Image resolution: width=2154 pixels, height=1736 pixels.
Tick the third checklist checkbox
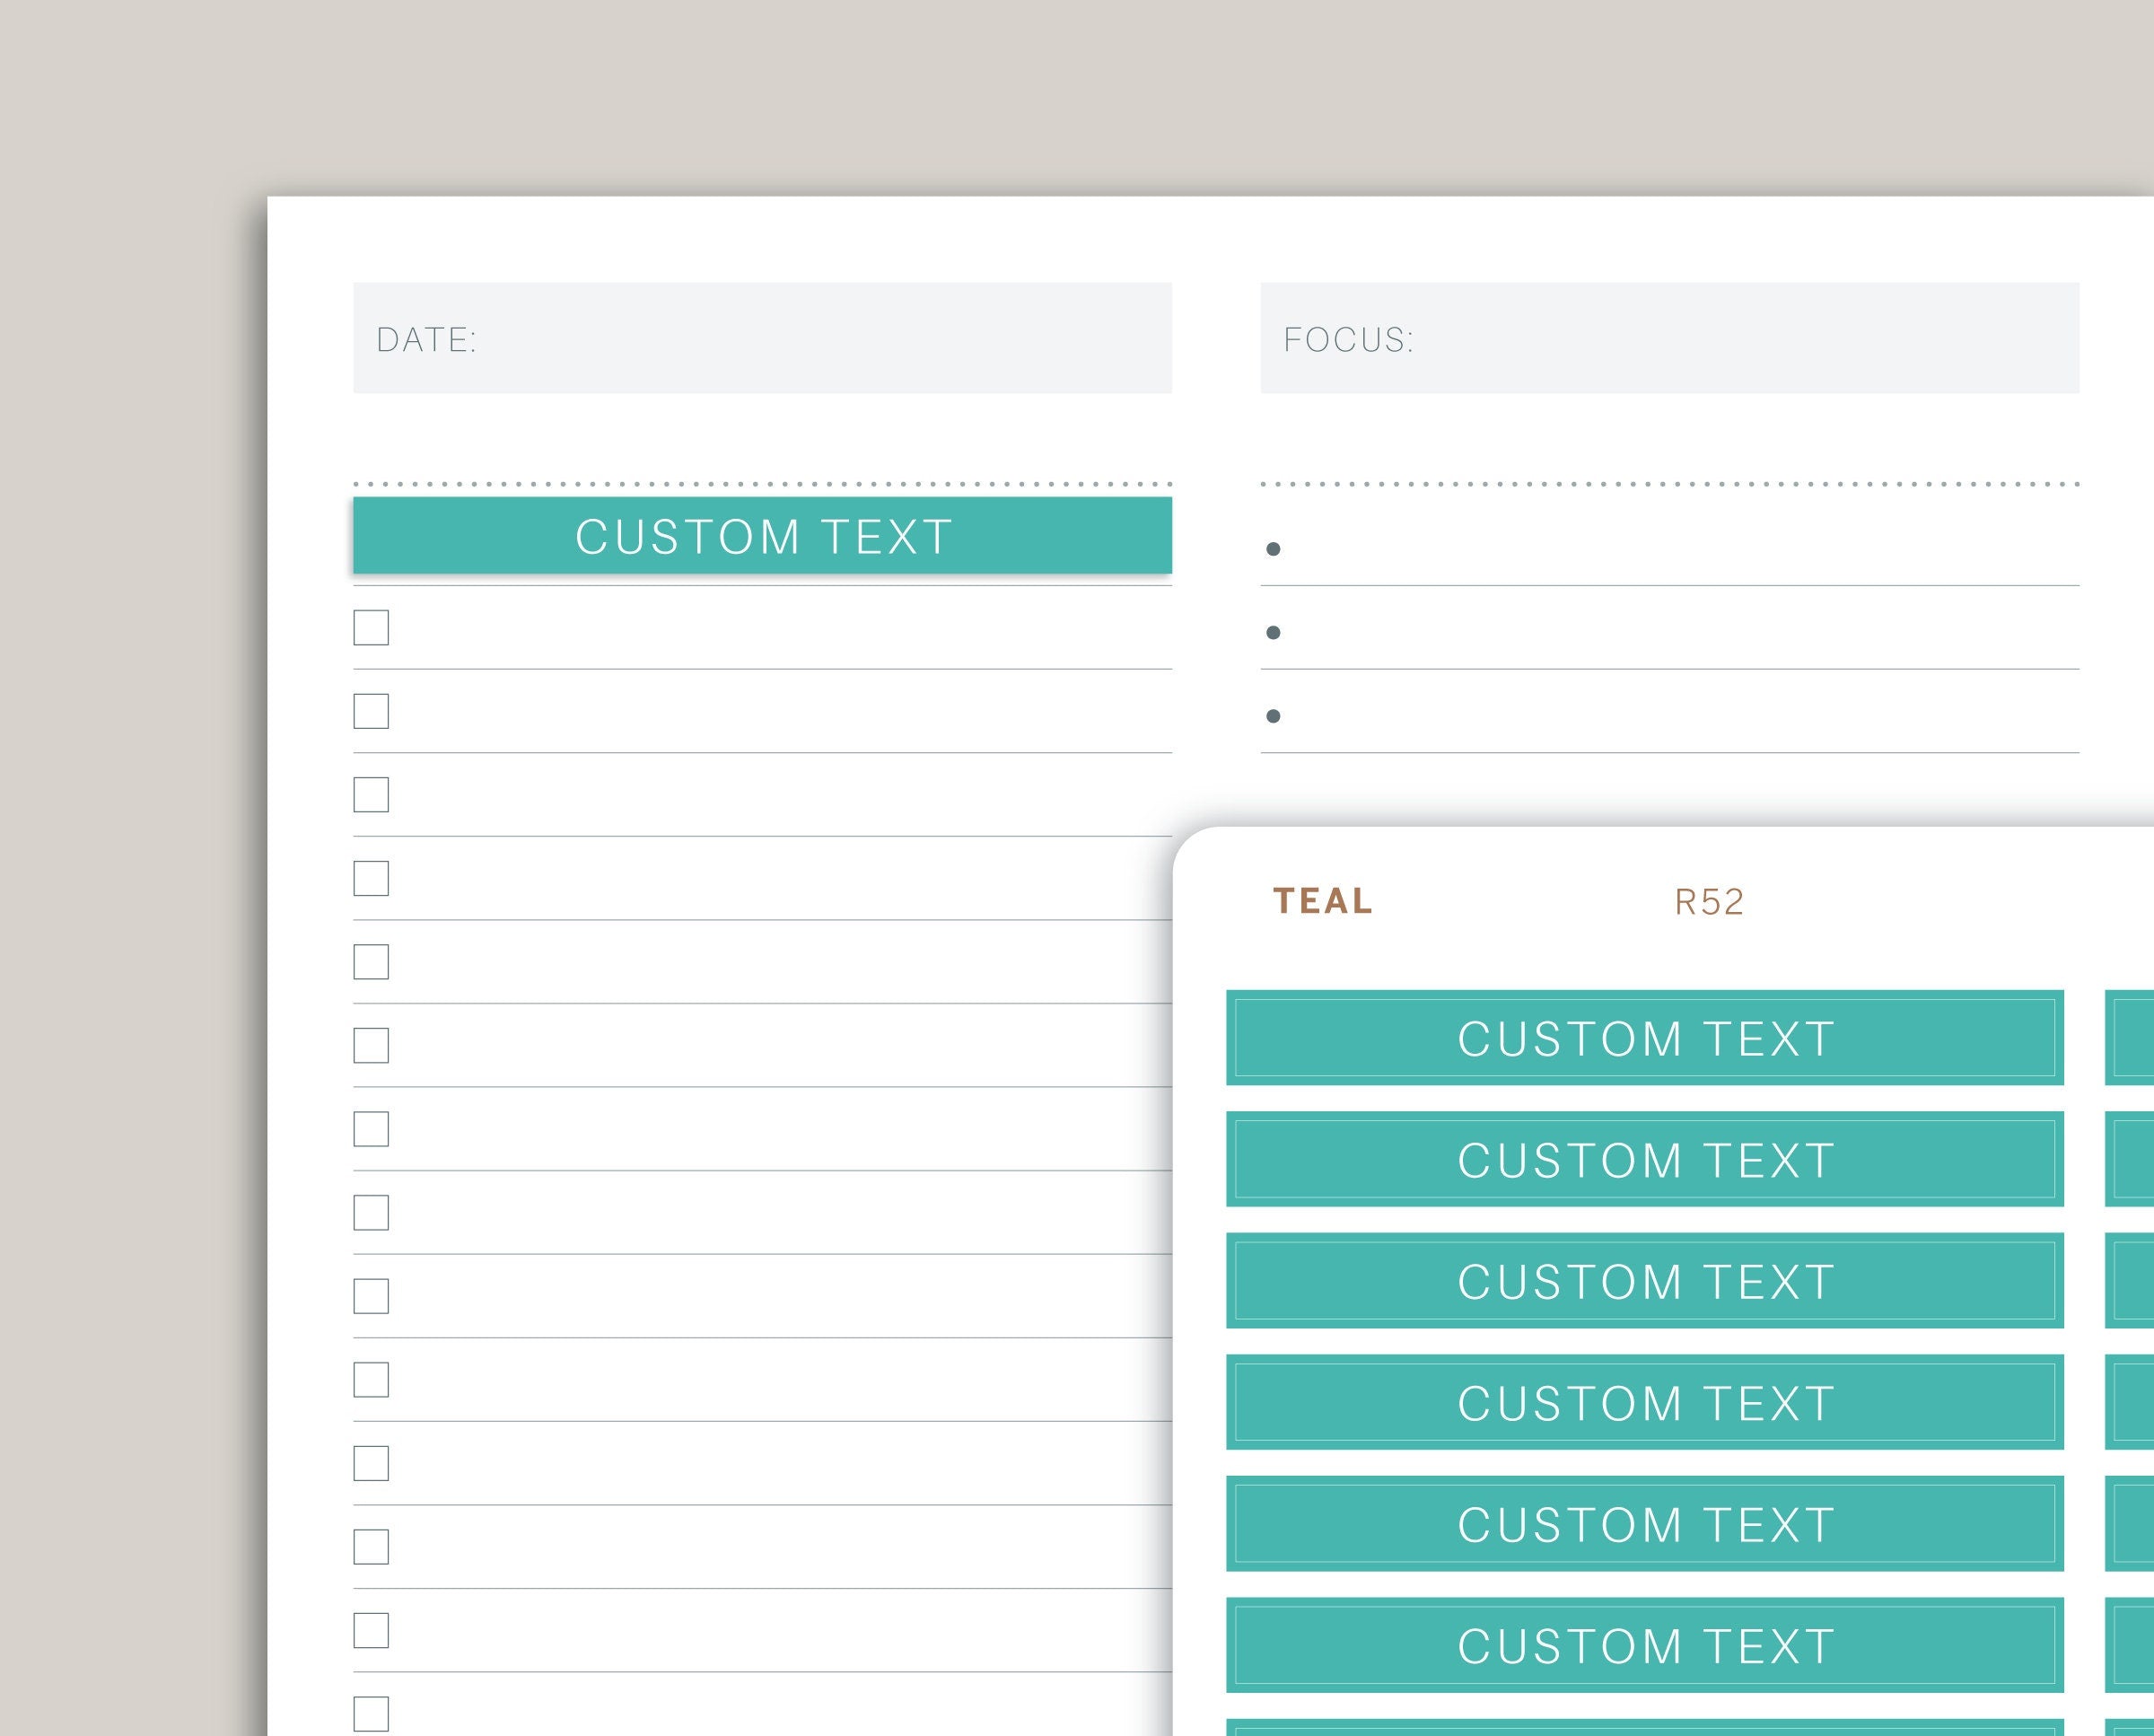click(371, 795)
